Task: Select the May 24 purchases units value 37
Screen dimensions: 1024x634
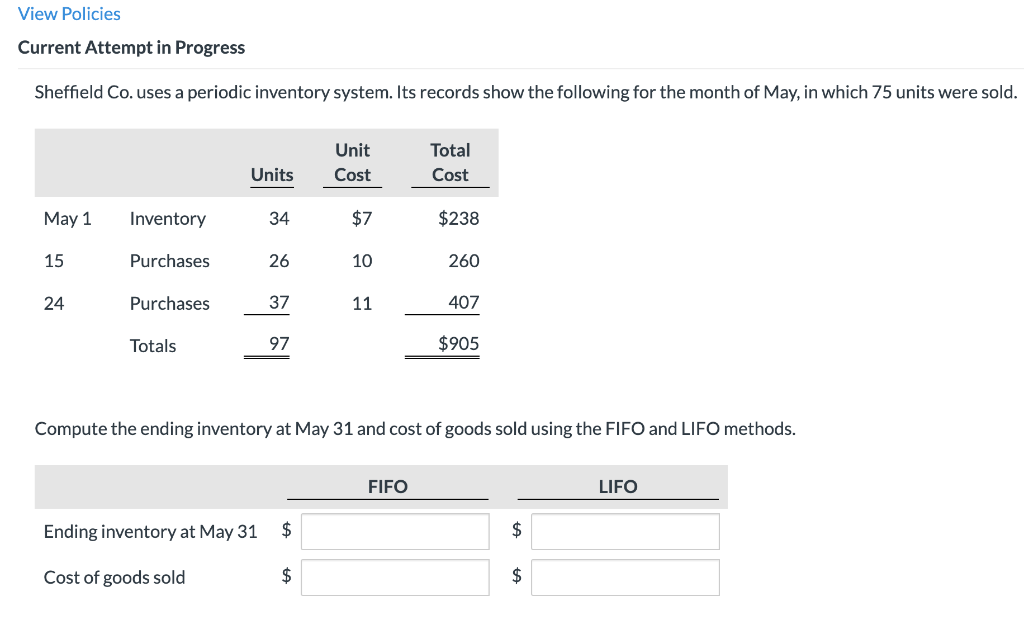Action: (x=279, y=302)
